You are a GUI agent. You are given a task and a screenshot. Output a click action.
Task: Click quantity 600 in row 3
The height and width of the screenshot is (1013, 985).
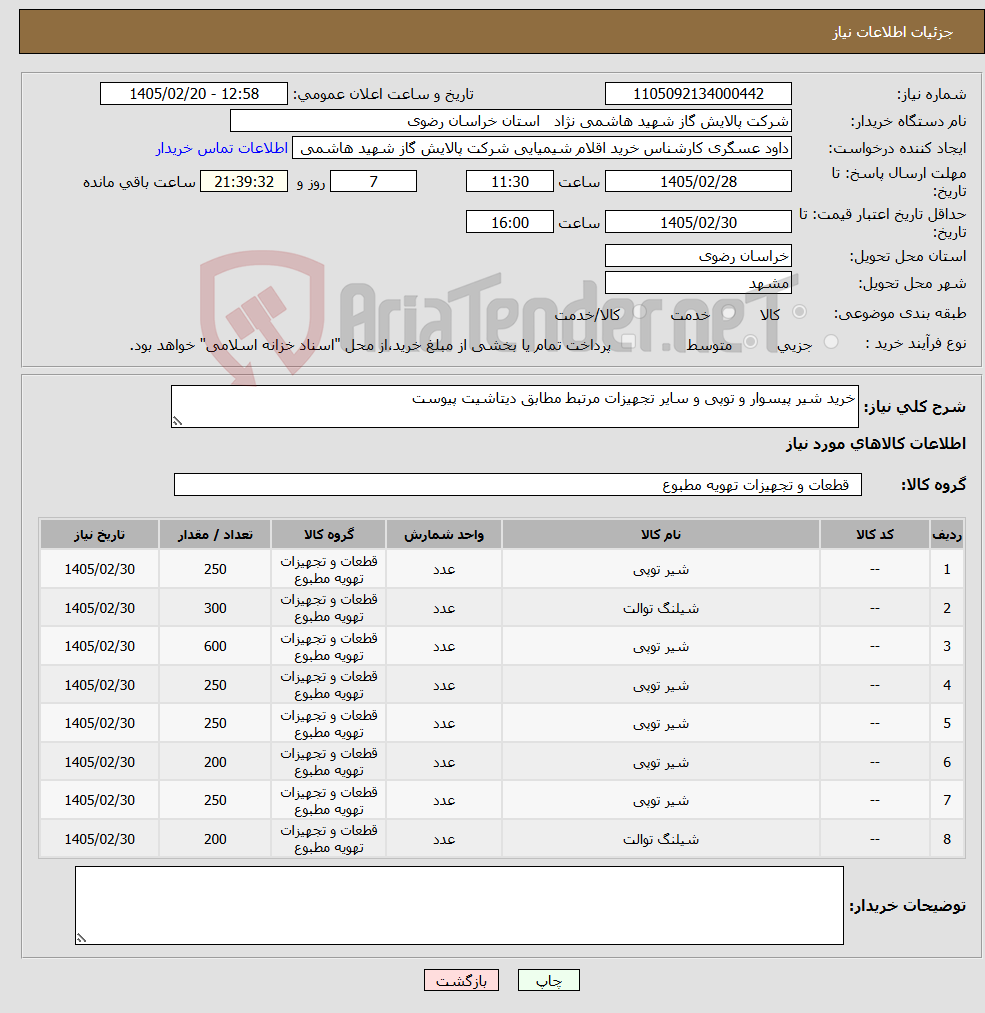click(x=215, y=646)
